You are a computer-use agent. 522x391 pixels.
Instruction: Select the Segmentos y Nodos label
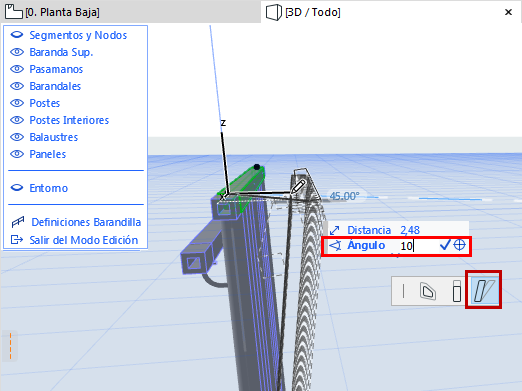click(78, 35)
